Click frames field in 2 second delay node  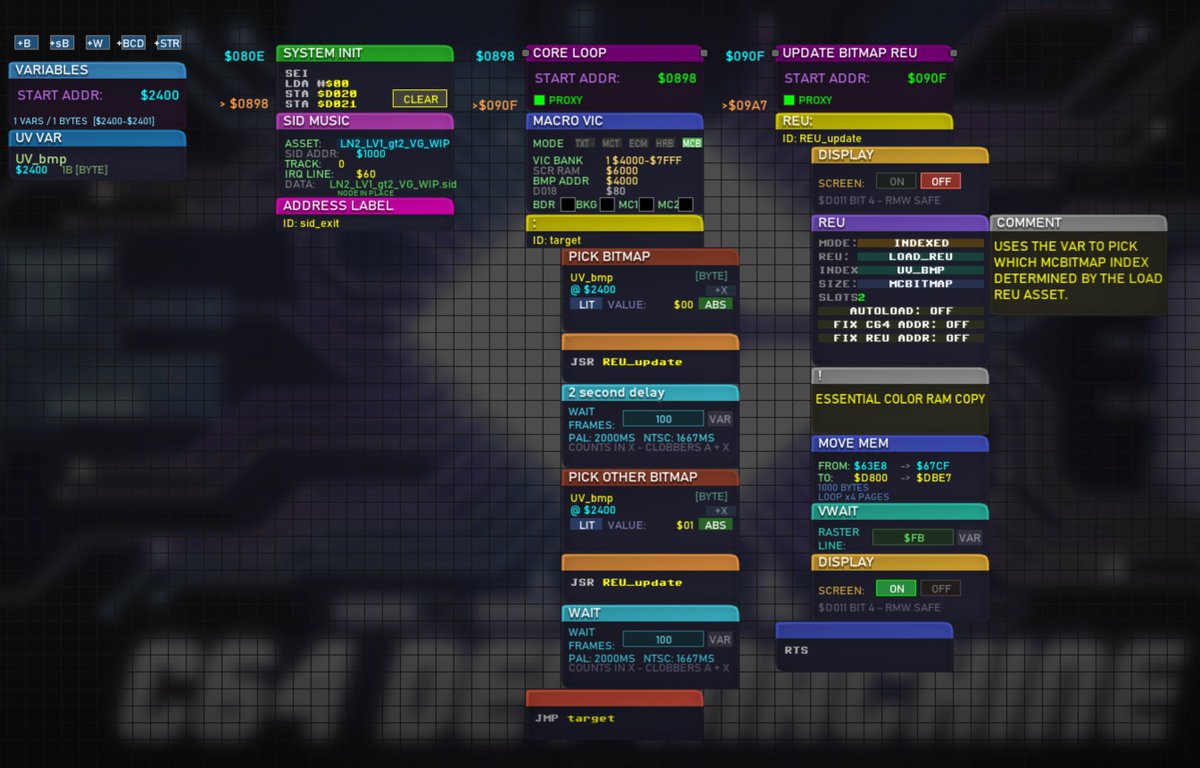coord(663,419)
